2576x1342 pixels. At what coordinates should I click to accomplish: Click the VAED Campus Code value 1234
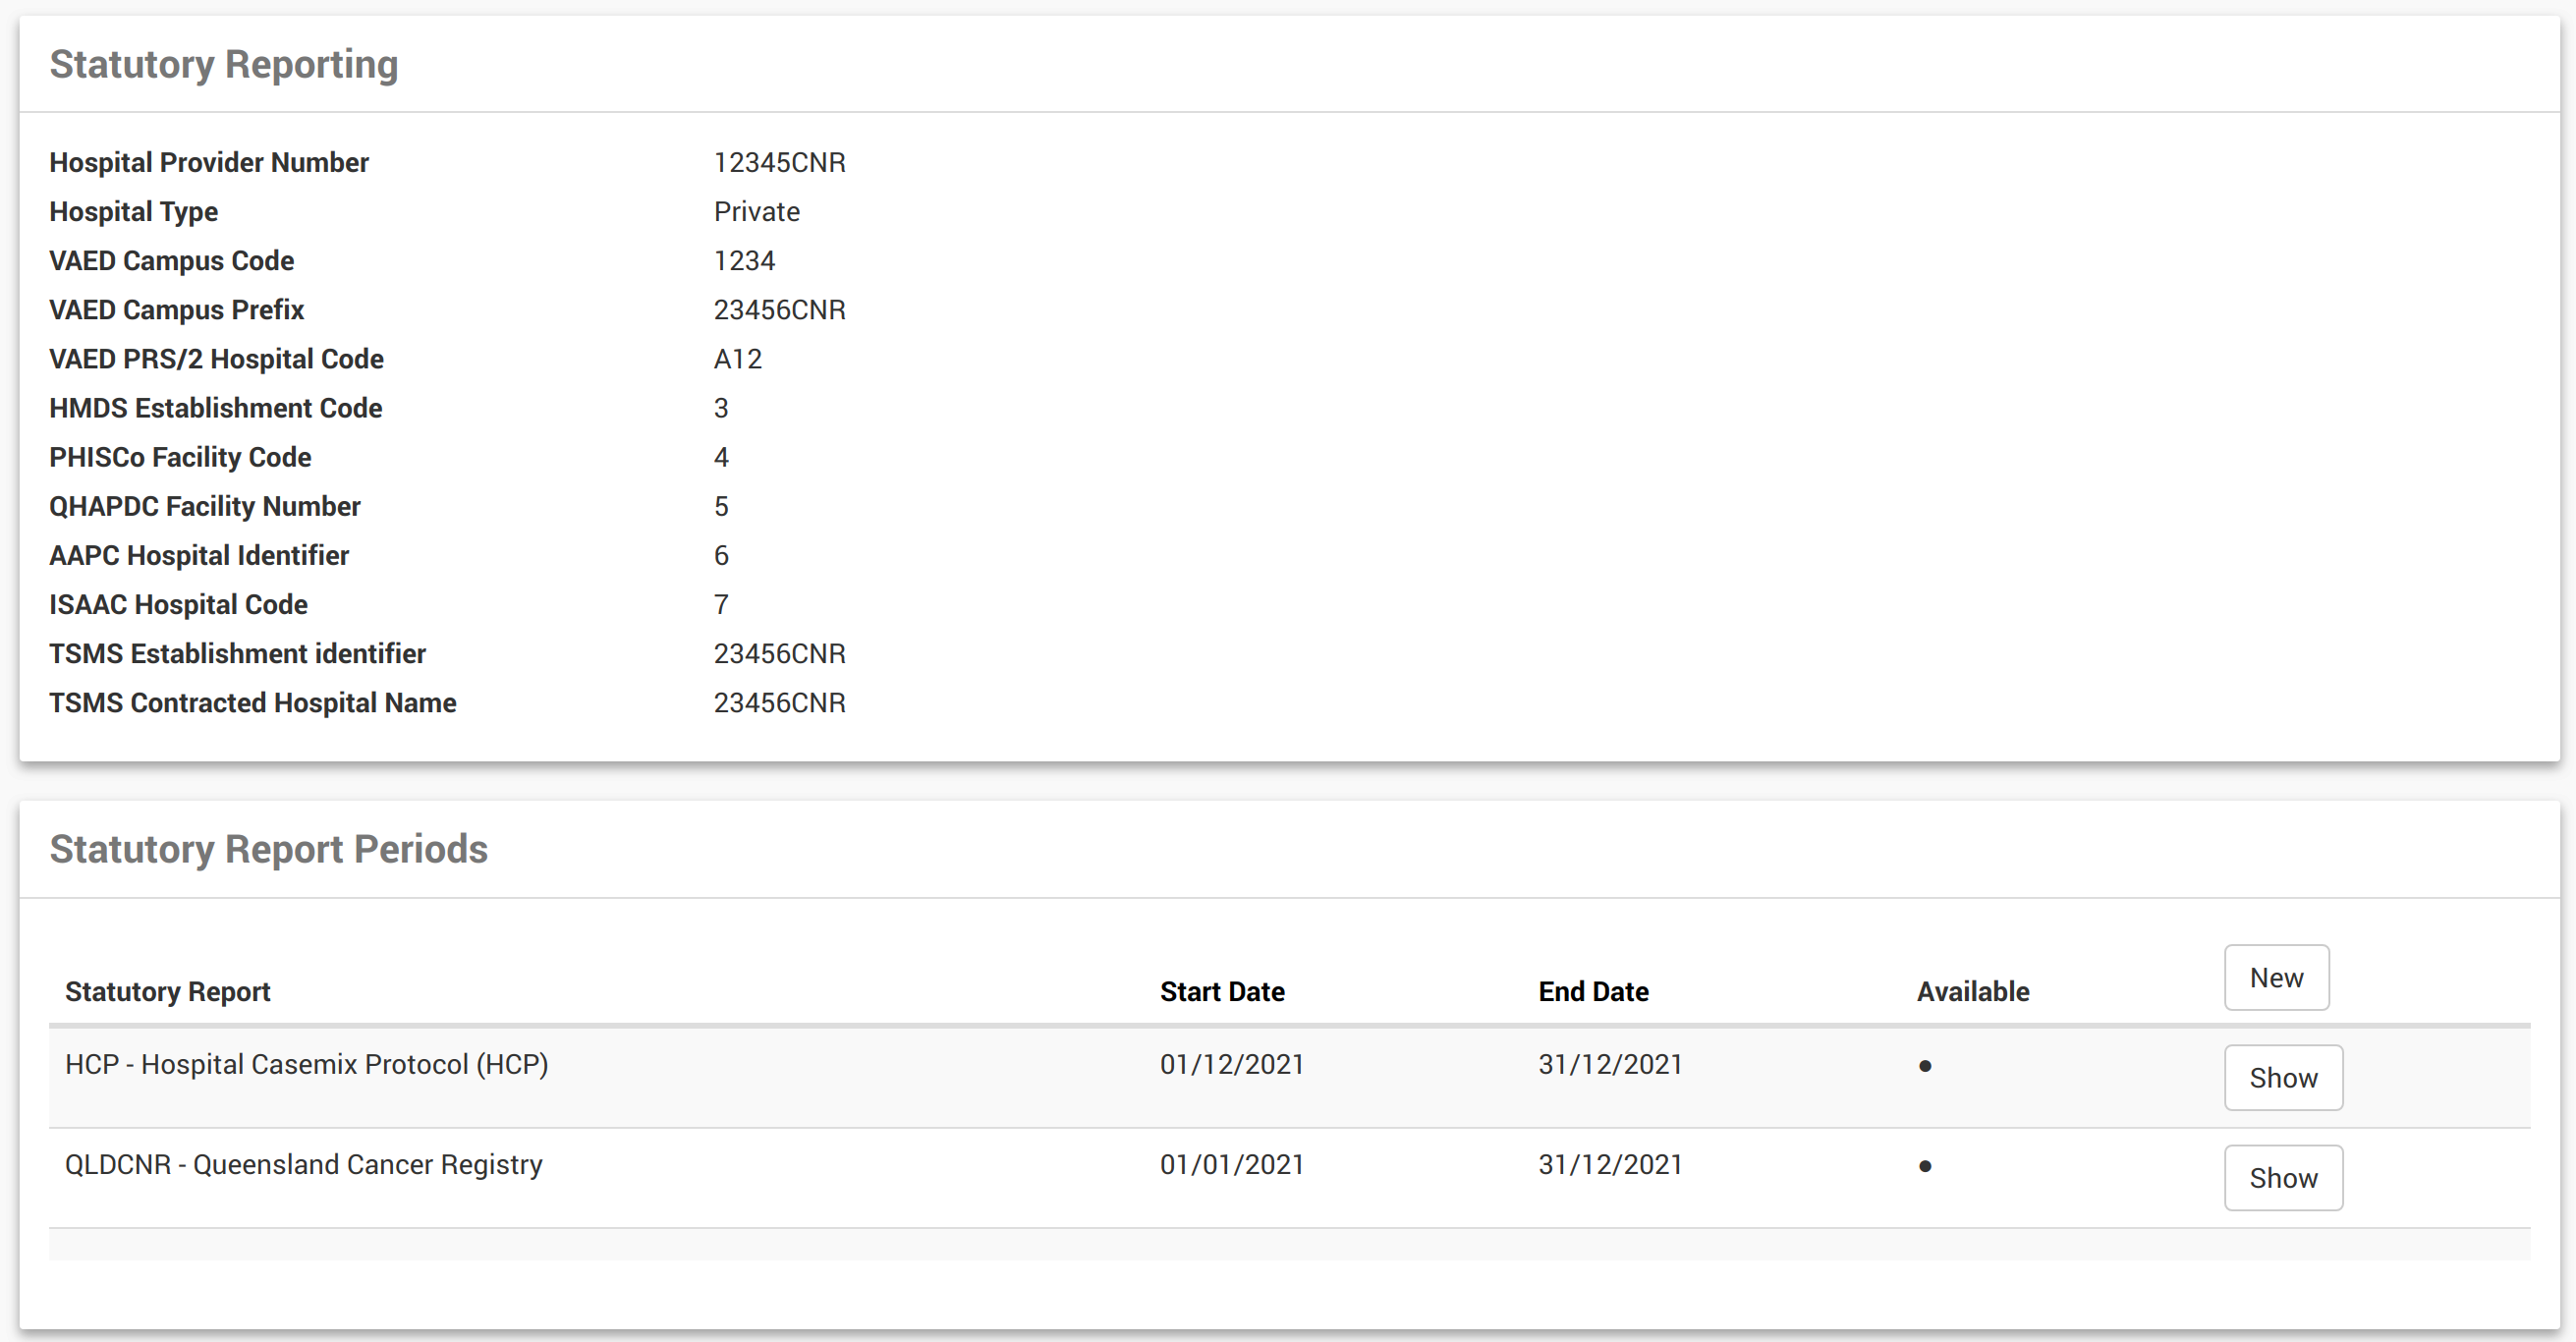tap(744, 260)
